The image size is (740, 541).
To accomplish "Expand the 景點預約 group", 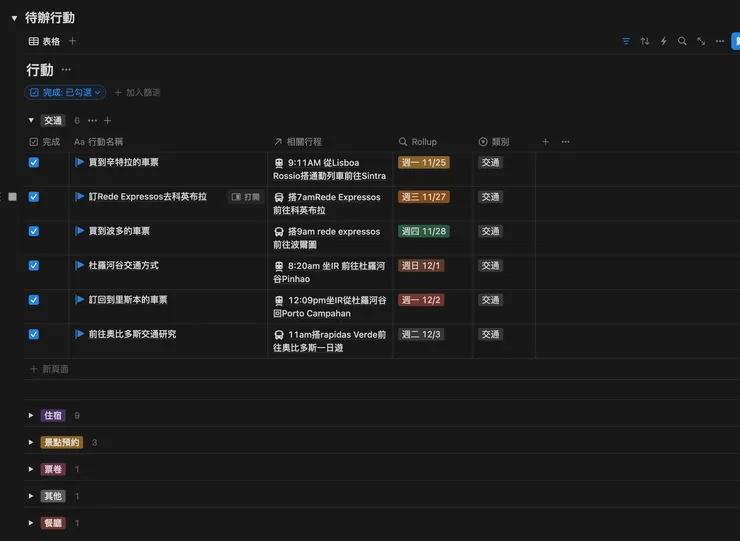I will [x=31, y=442].
